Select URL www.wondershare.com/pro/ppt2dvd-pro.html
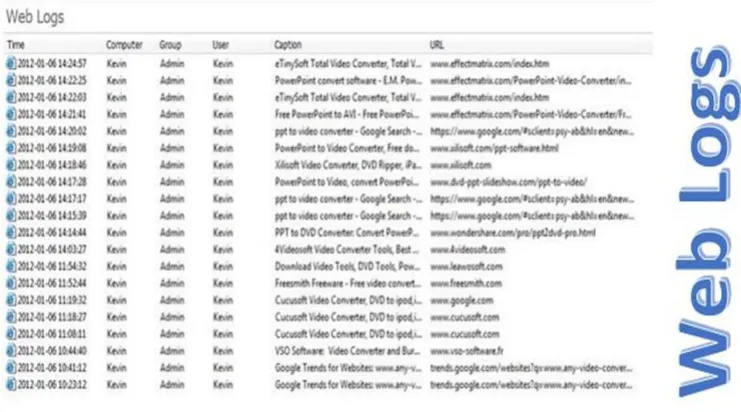 click(x=513, y=232)
